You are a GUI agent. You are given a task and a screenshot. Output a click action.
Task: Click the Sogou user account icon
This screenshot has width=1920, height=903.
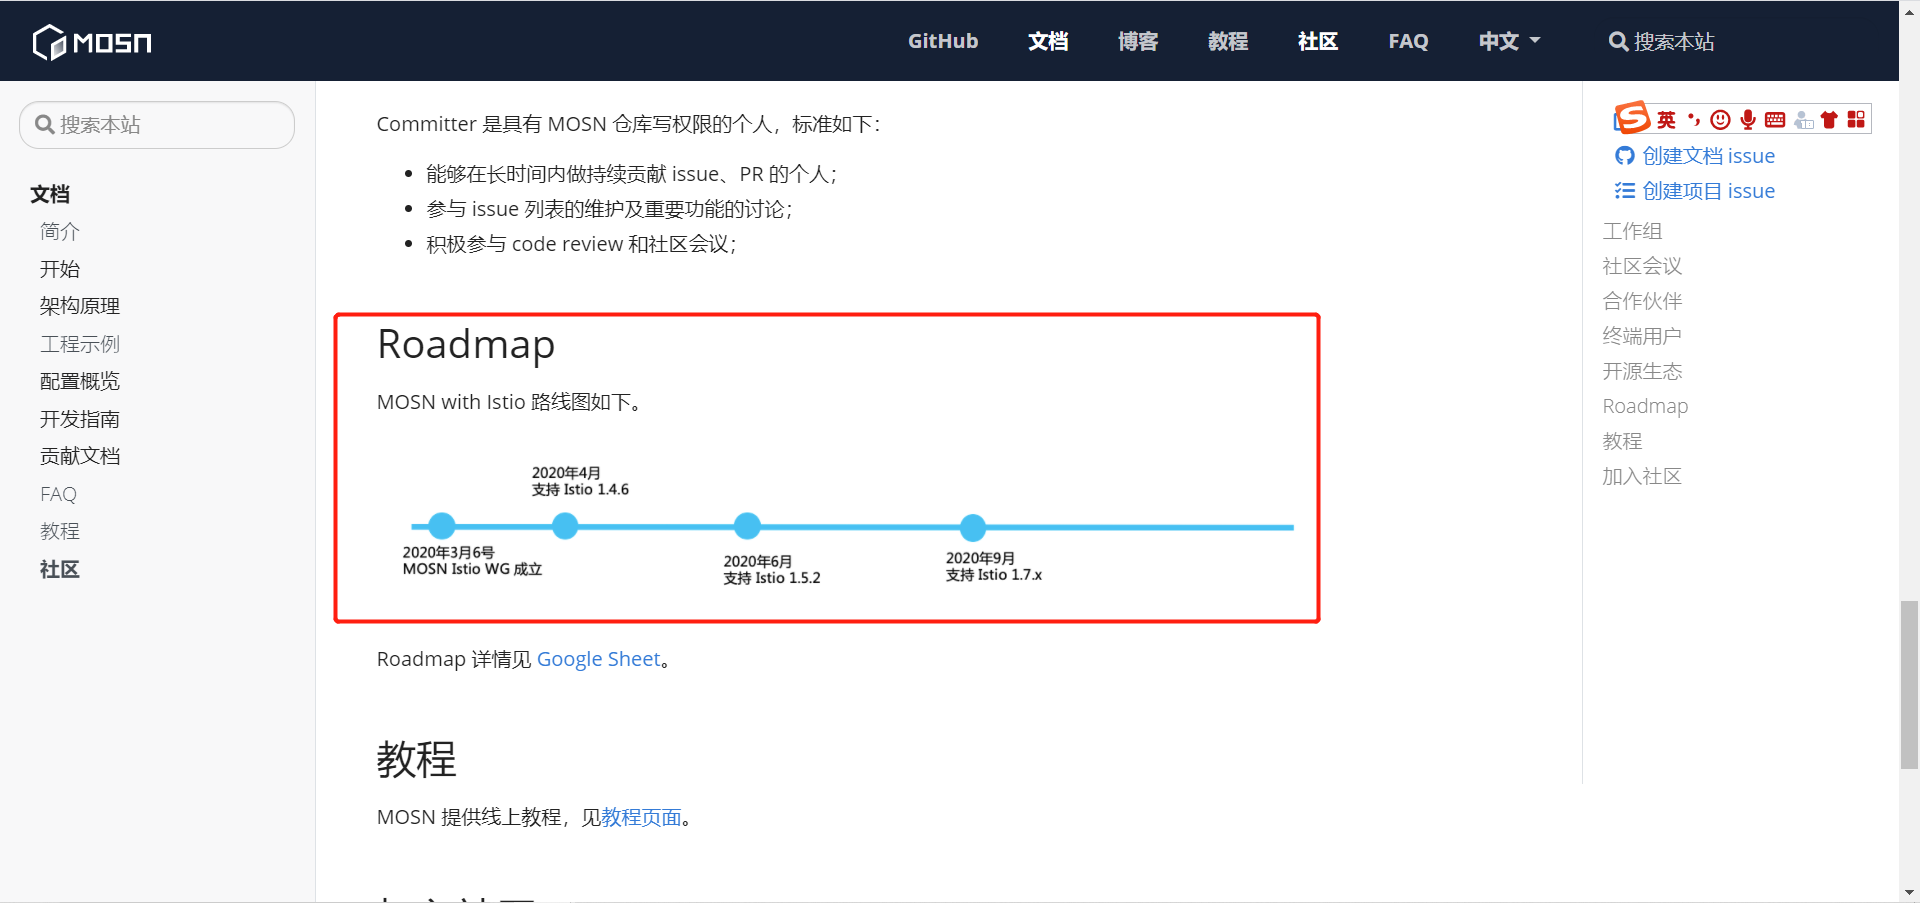[1803, 120]
